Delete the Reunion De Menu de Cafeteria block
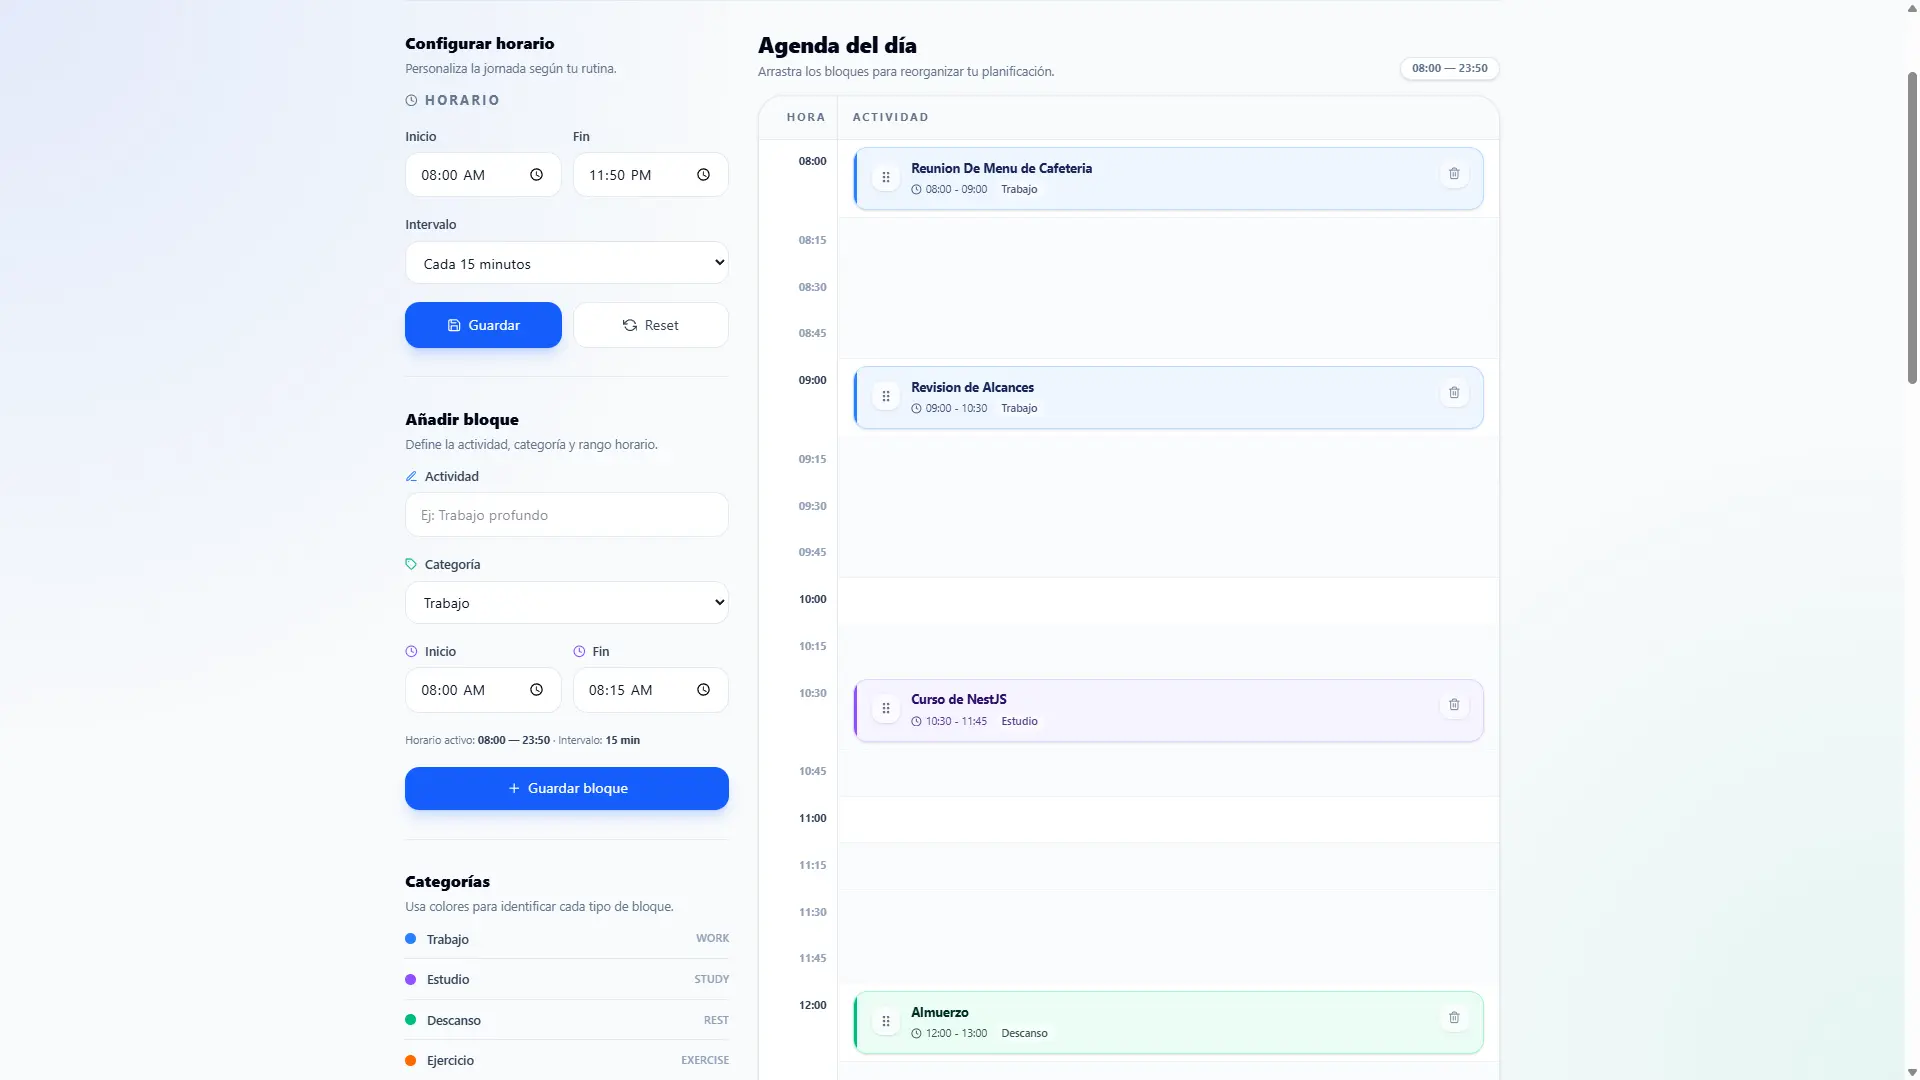 click(1454, 174)
